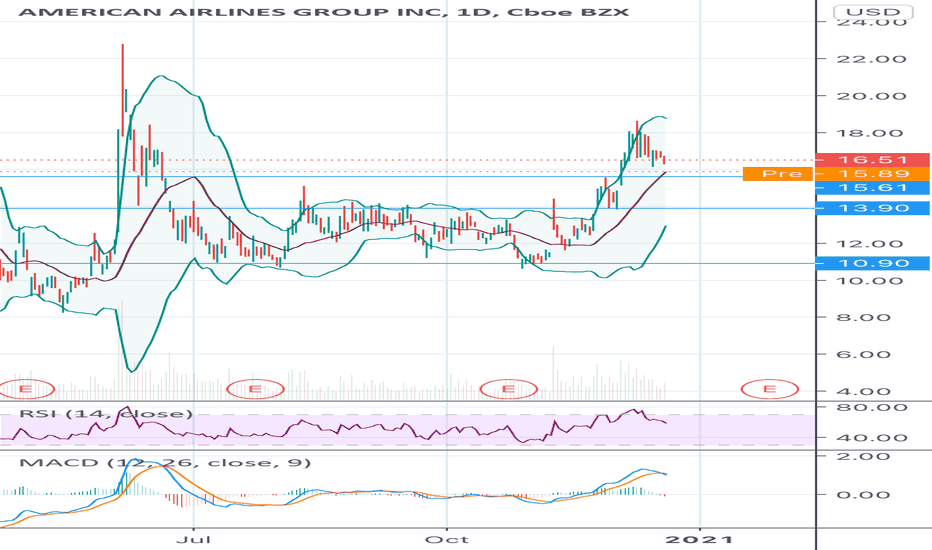Click the 18.00 price axis label
The image size is (932, 550).
click(871, 133)
